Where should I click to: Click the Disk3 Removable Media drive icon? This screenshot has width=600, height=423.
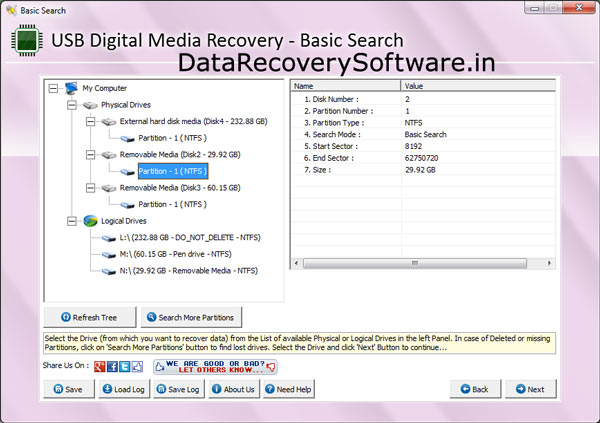click(109, 188)
